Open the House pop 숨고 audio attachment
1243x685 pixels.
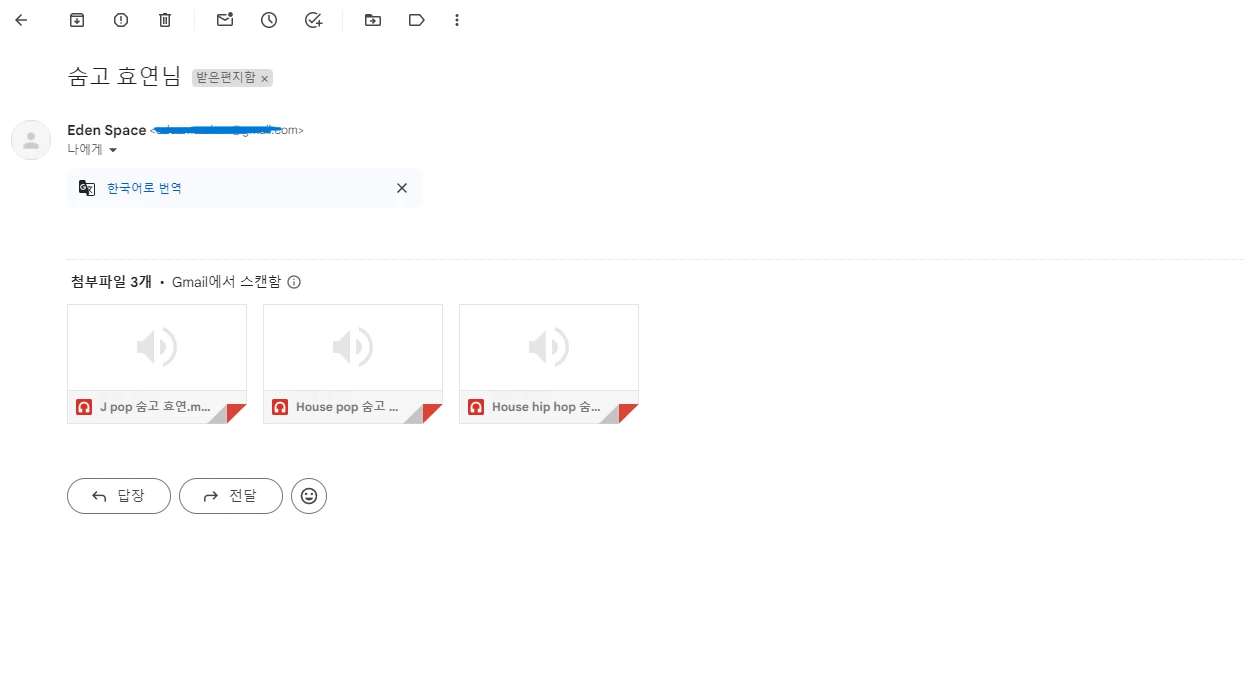pyautogui.click(x=353, y=364)
